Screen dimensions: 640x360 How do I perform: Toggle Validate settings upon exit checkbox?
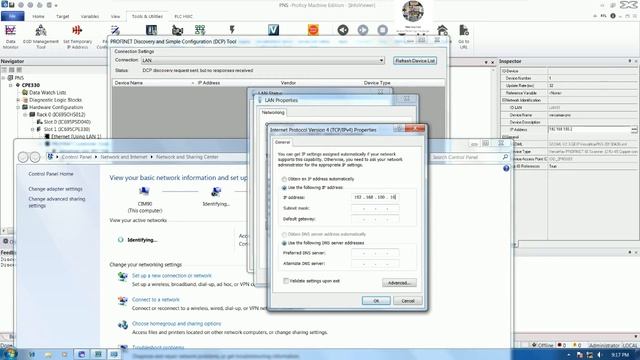click(x=286, y=281)
